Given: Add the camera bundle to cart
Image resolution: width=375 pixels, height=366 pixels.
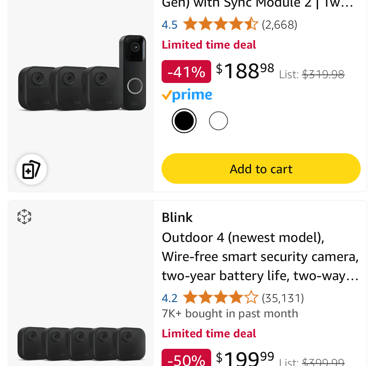Looking at the screenshot, I should [261, 169].
